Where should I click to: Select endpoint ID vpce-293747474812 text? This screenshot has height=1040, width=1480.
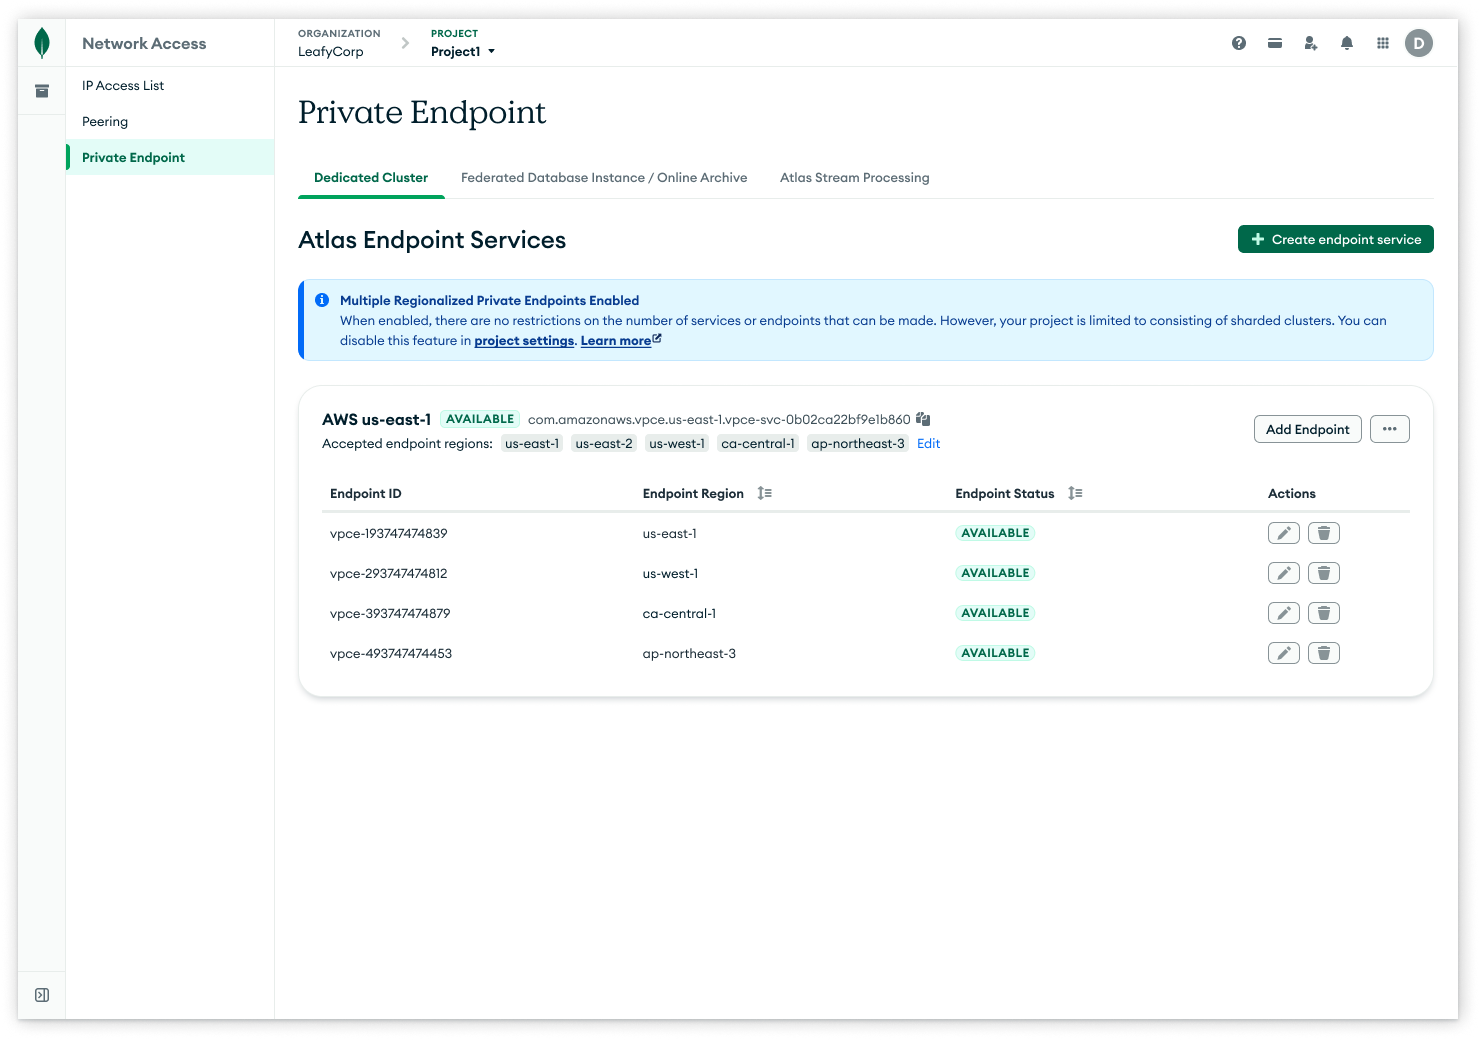[x=389, y=573]
